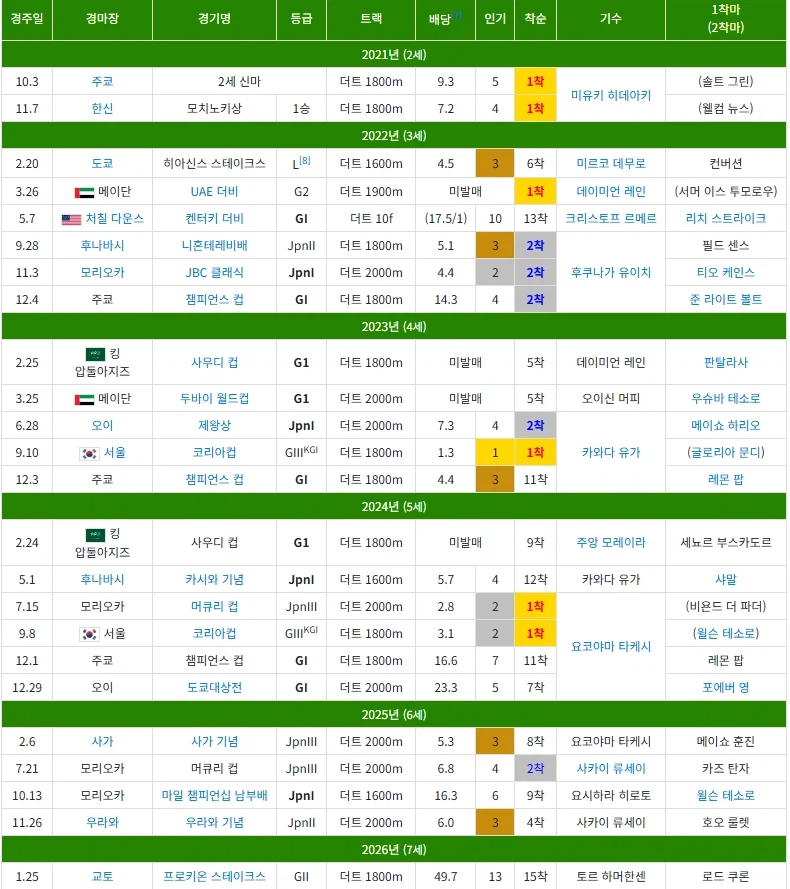Click the UAE flag in UAE 더비 row
The width and height of the screenshot is (790, 889).
(x=84, y=191)
